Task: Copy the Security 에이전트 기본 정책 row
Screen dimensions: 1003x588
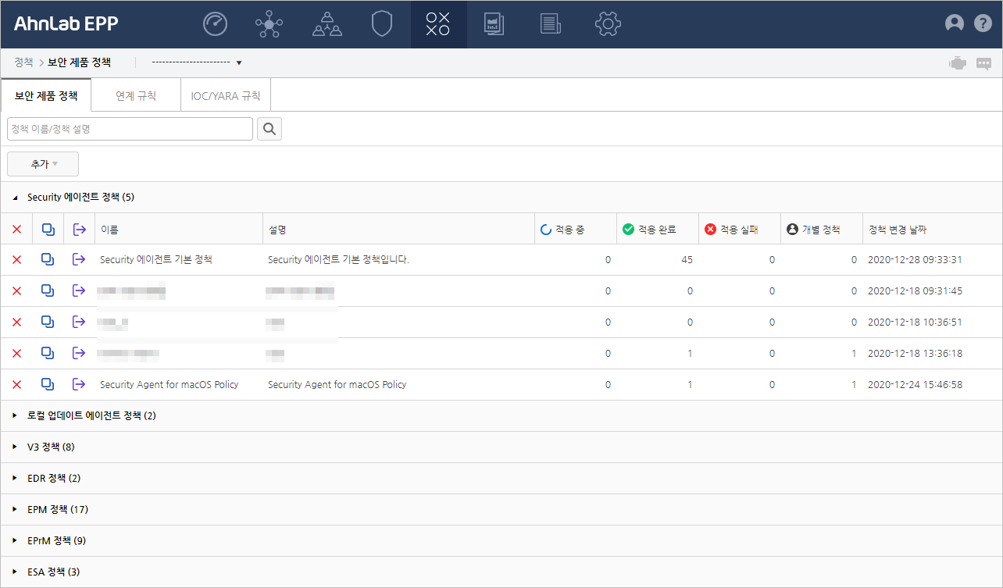Action: (x=47, y=259)
